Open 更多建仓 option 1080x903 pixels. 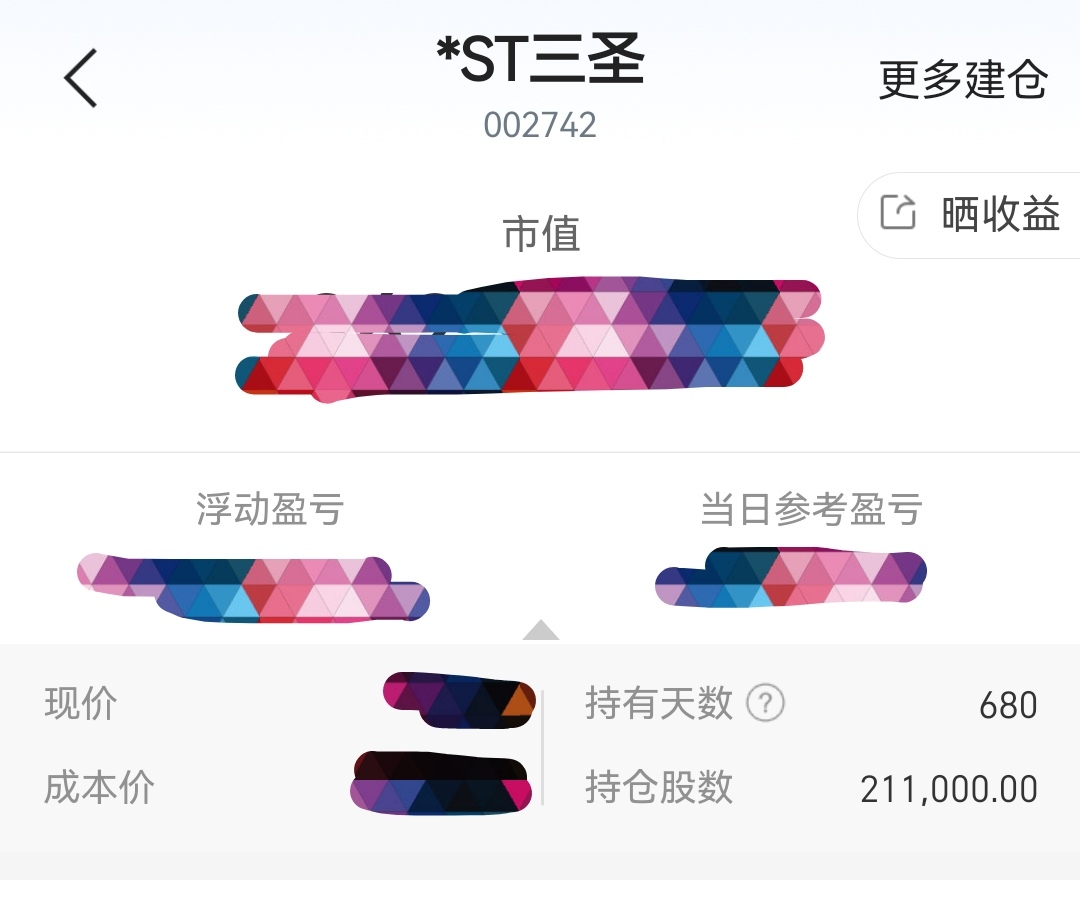pyautogui.click(x=963, y=79)
